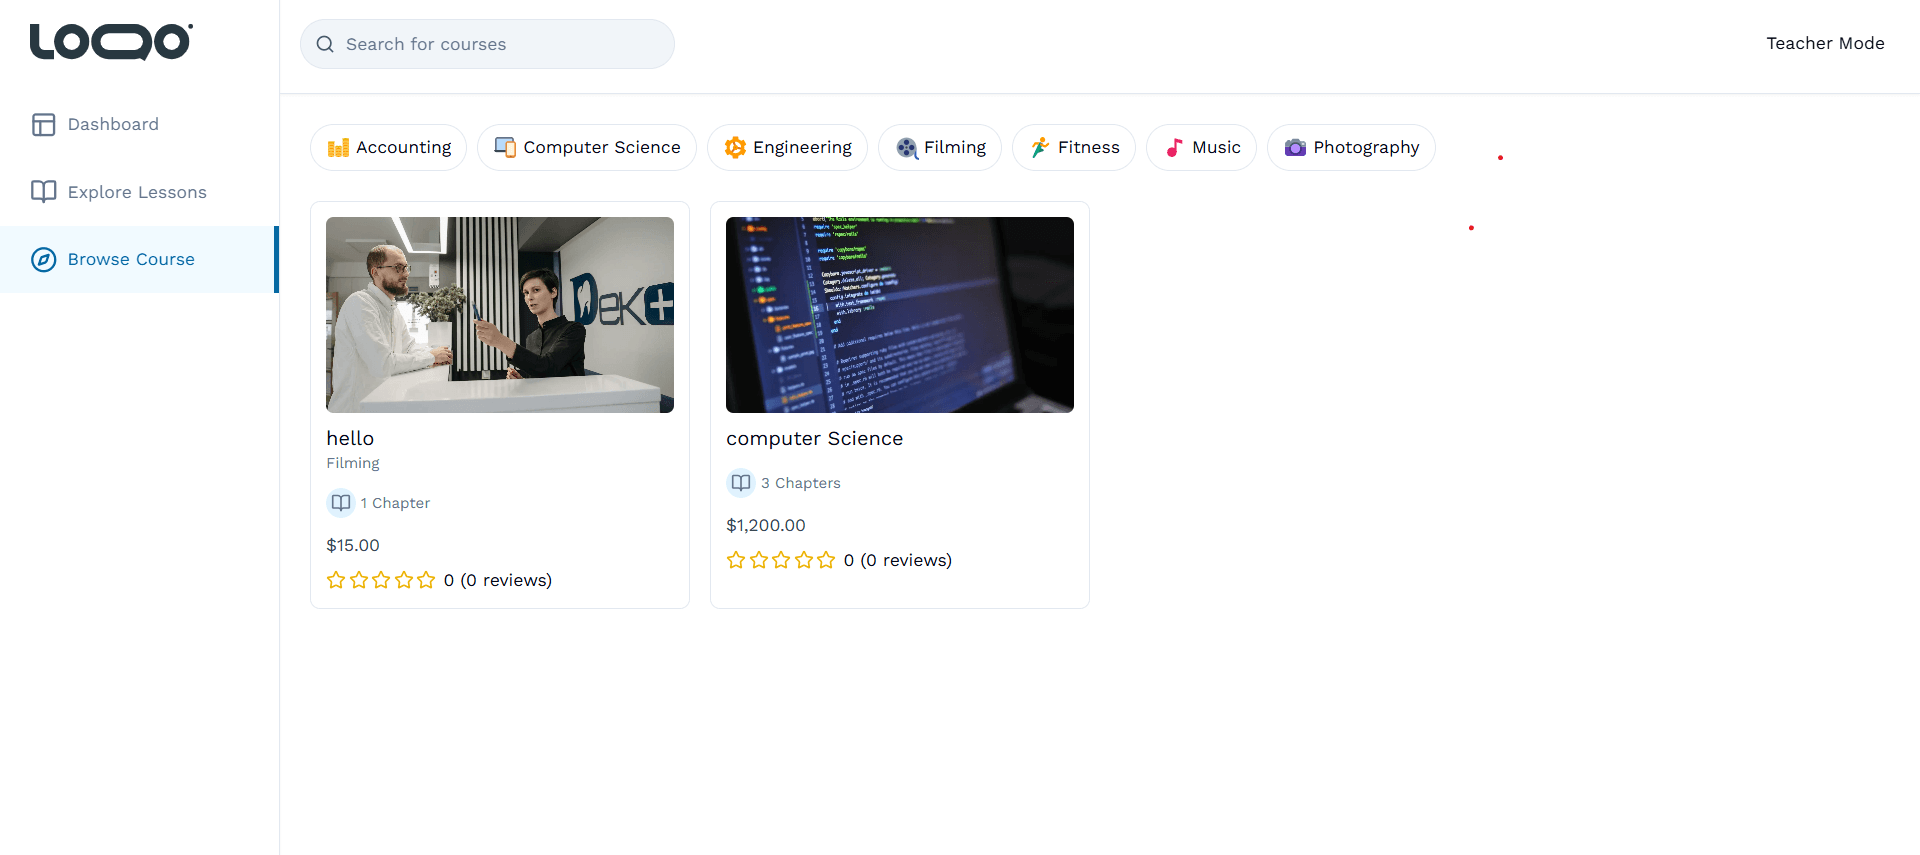Click the Fitness runner icon
Image resolution: width=1920 pixels, height=855 pixels.
pyautogui.click(x=1040, y=148)
